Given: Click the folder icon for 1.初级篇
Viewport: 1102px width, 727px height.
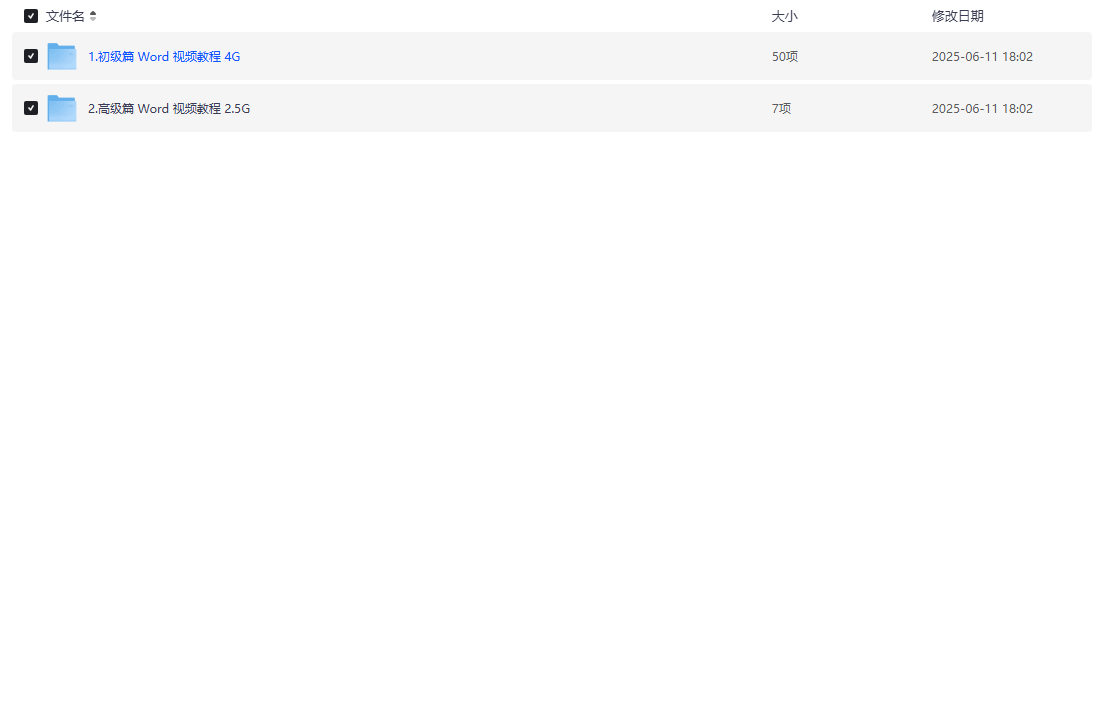Looking at the screenshot, I should 62,56.
